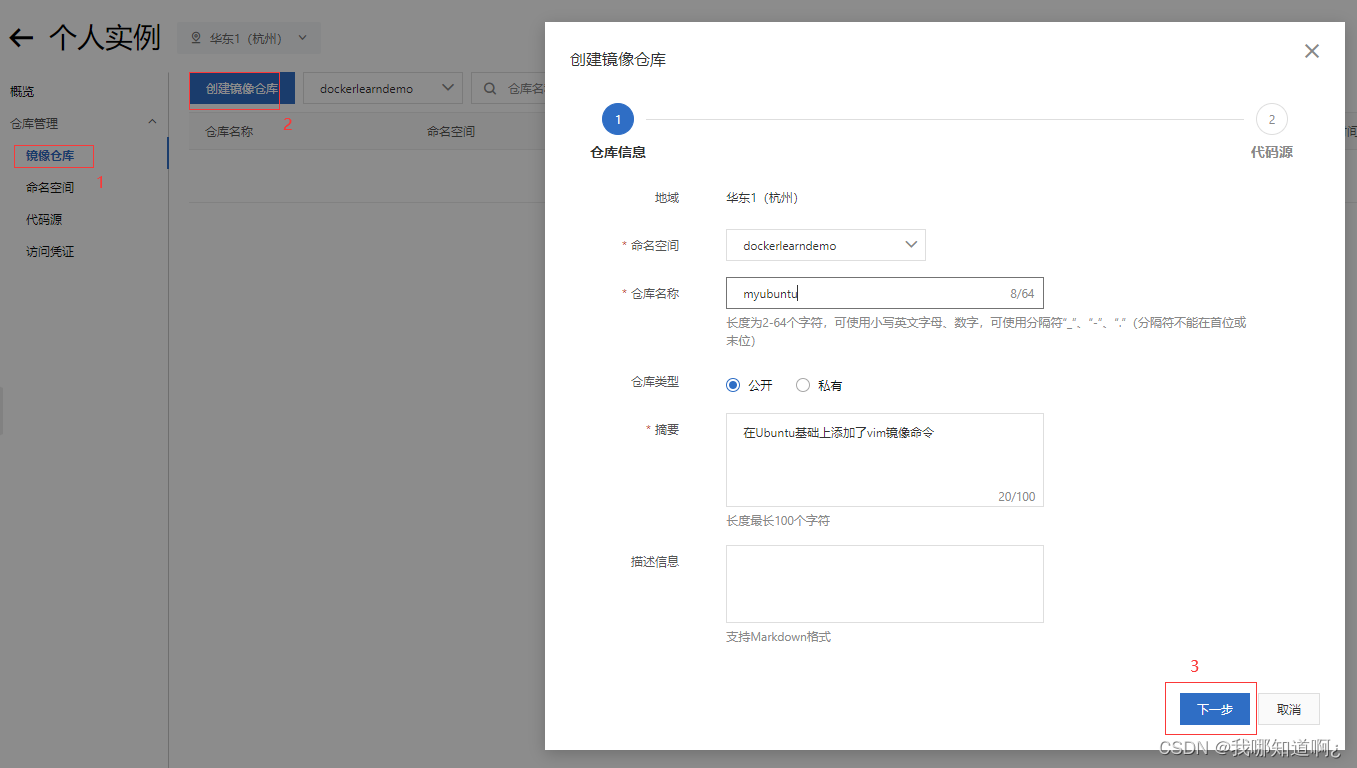Click the 个人实例 page title
This screenshot has height=768, width=1357.
pos(105,38)
